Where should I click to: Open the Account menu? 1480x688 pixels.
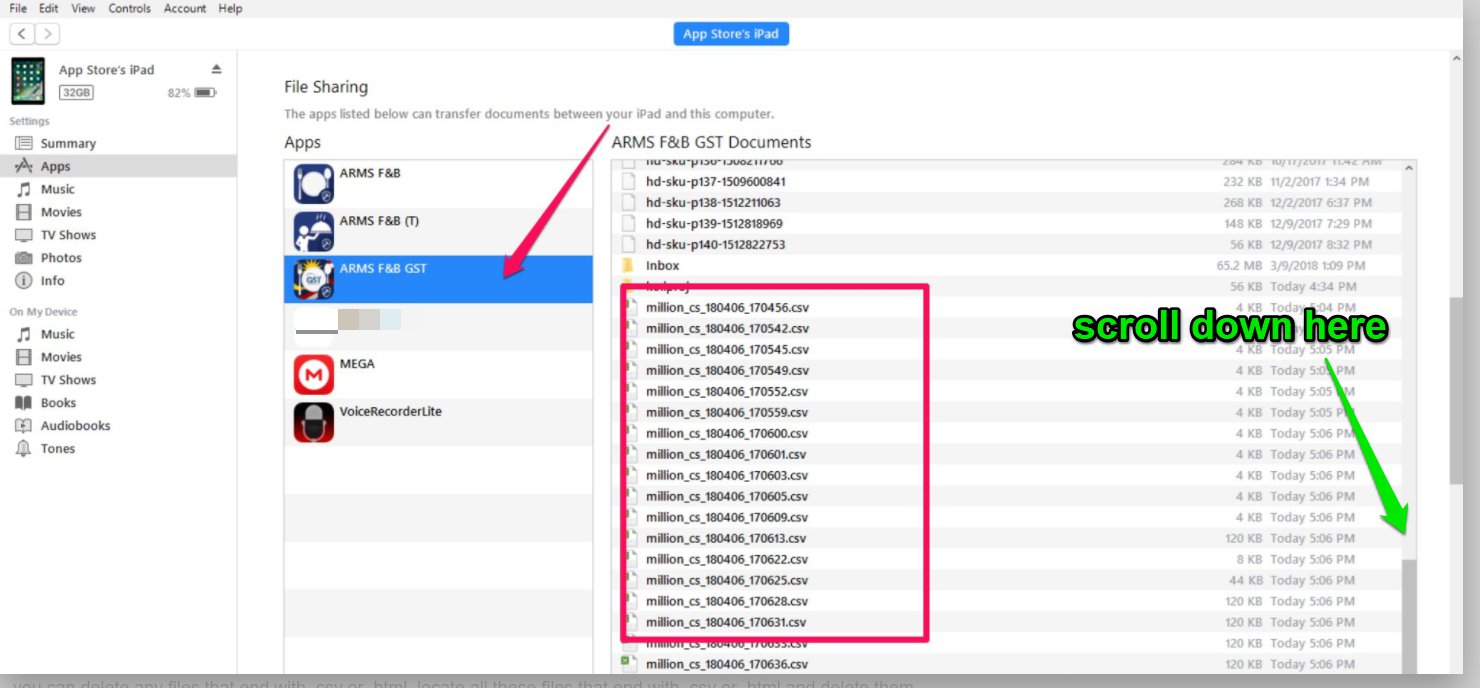(x=185, y=8)
